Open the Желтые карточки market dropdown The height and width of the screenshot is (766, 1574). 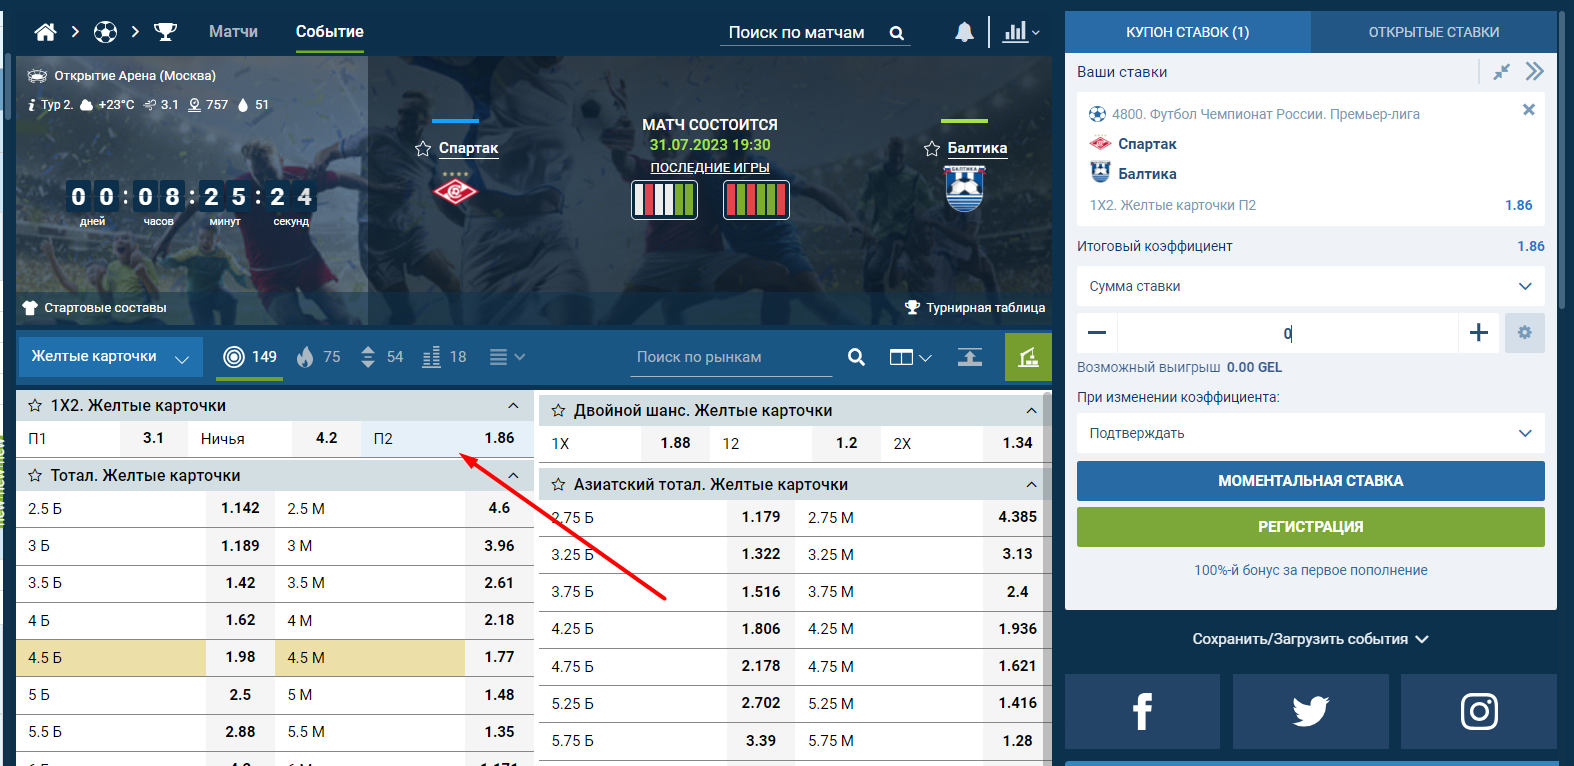pos(111,357)
